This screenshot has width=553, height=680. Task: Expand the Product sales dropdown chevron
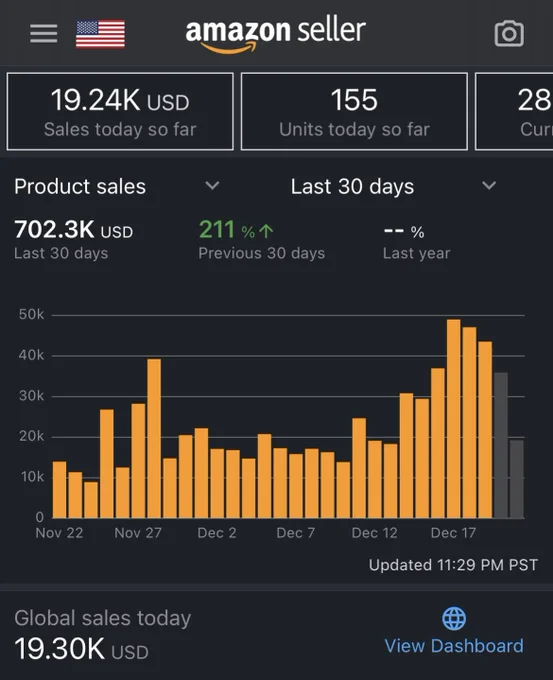[x=212, y=186]
